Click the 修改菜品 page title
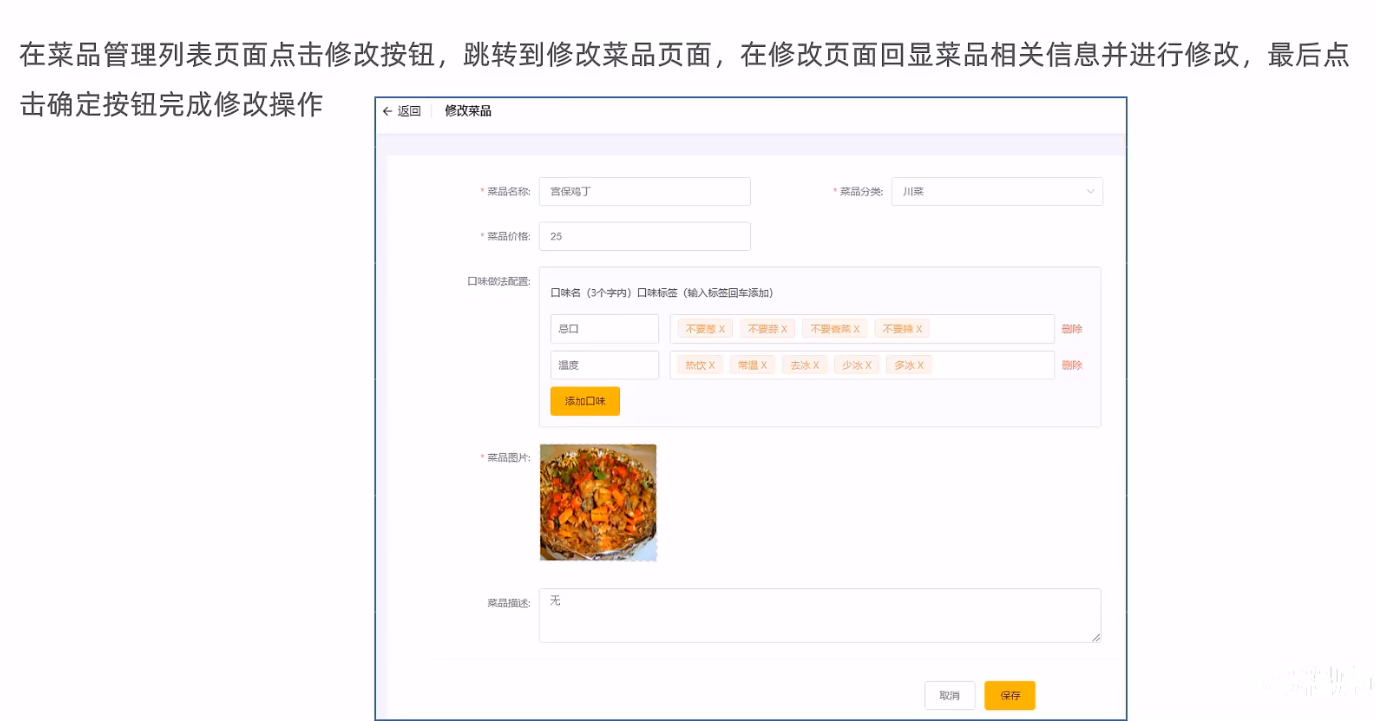Screen dimensions: 1375x721 [468, 111]
